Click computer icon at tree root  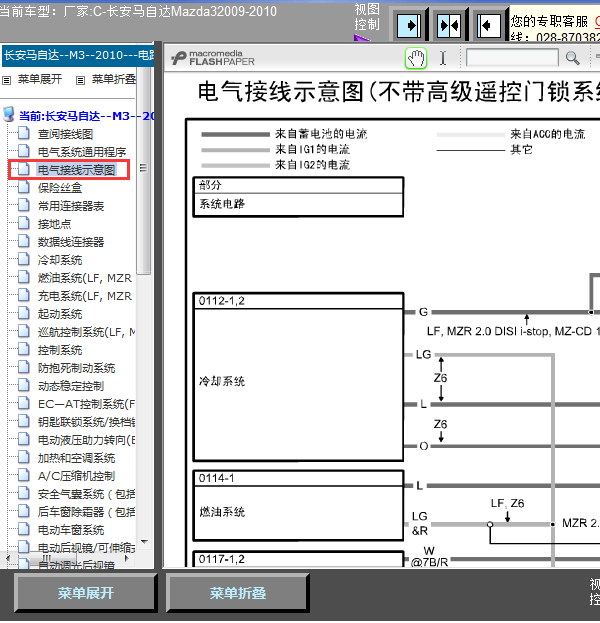click(9, 114)
